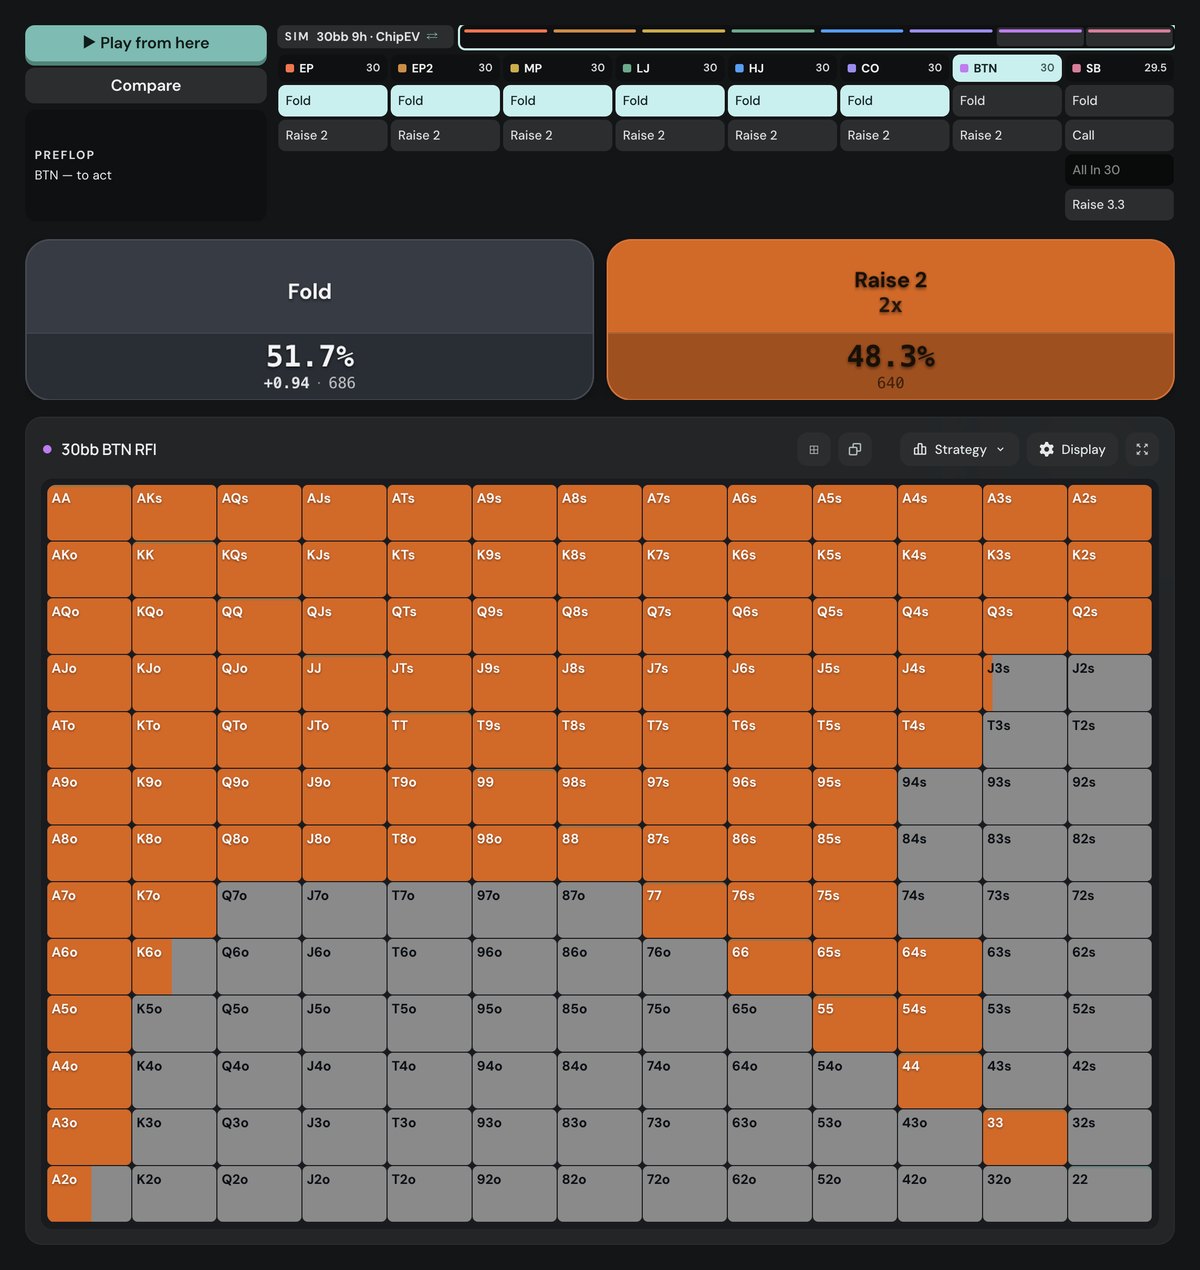Select the 22 hand cell
The width and height of the screenshot is (1200, 1270).
coord(1110,1194)
